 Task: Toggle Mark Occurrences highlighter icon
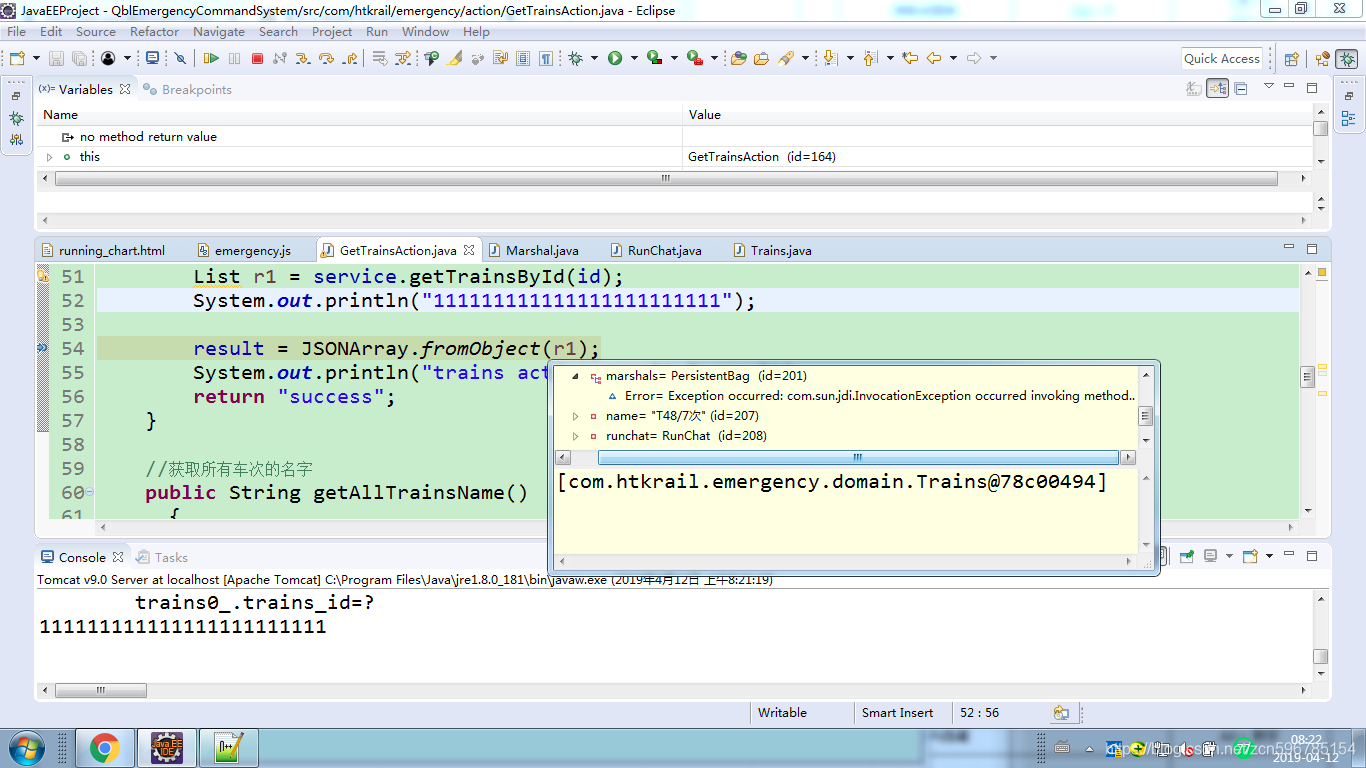click(454, 58)
